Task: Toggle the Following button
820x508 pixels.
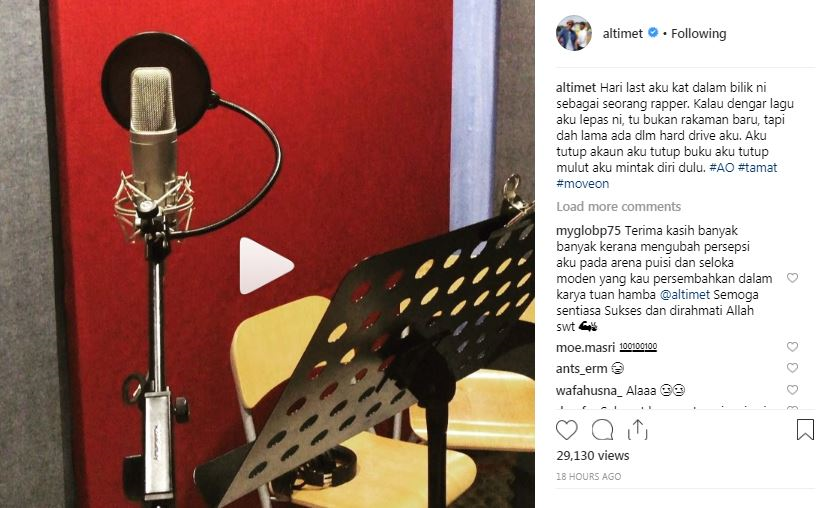Action: (x=699, y=33)
